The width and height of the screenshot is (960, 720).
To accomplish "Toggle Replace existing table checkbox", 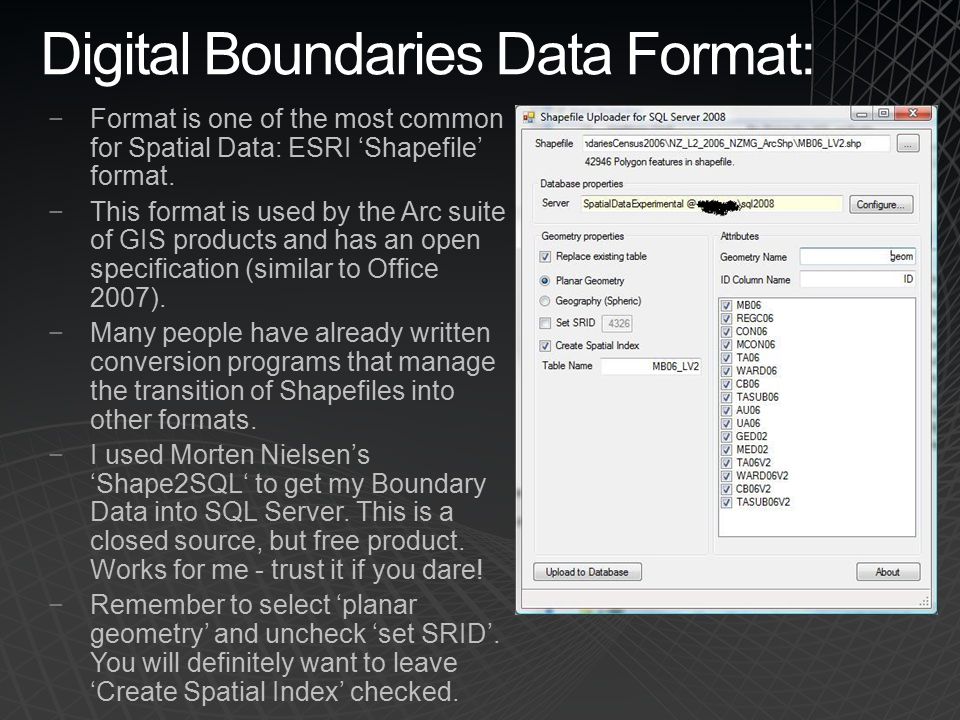I will pos(545,257).
